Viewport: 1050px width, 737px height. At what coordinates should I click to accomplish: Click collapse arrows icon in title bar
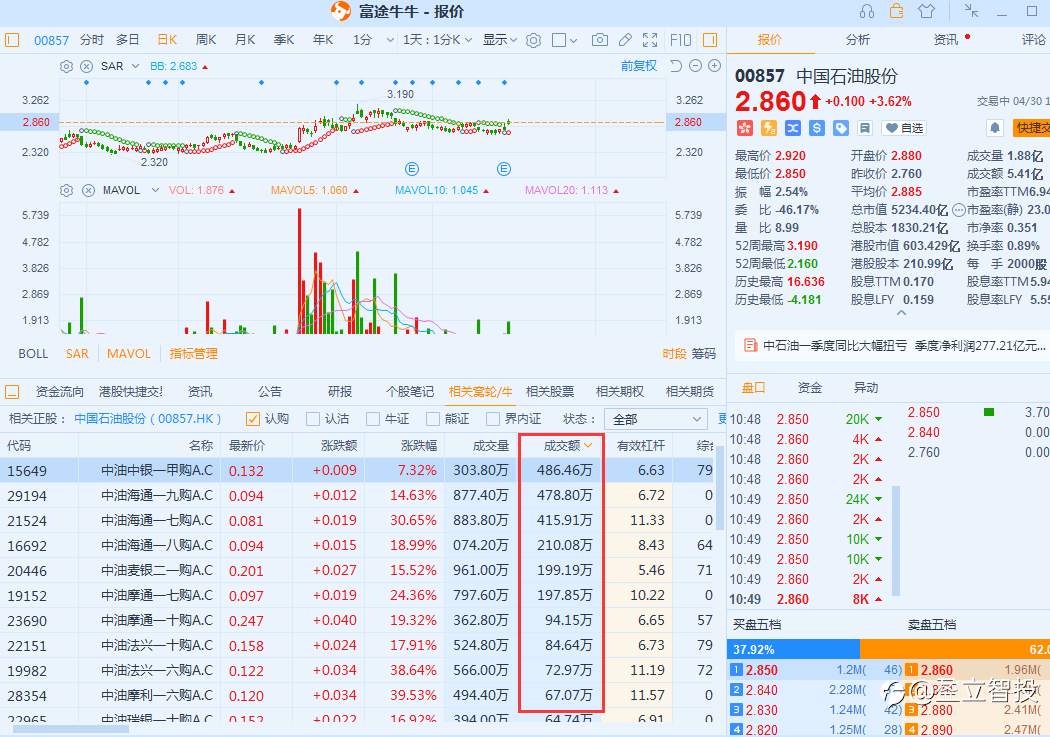point(971,11)
